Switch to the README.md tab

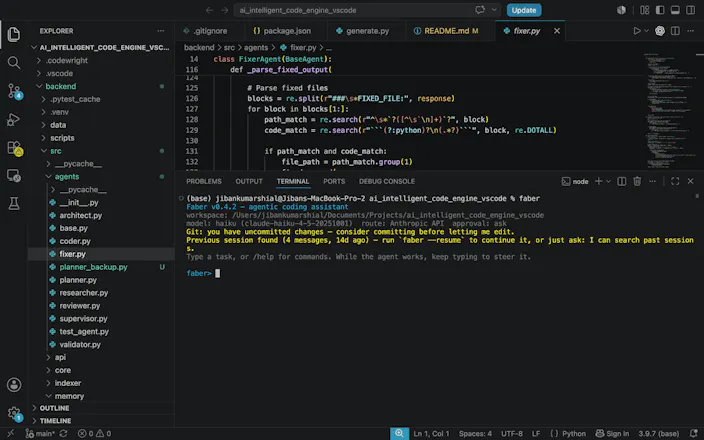coord(446,31)
